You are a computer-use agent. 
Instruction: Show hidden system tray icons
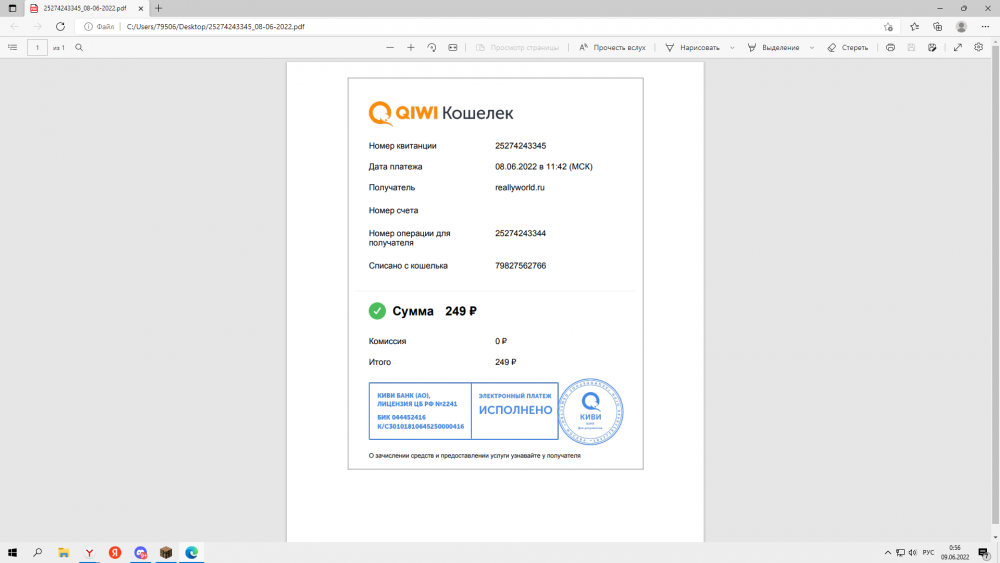point(888,553)
